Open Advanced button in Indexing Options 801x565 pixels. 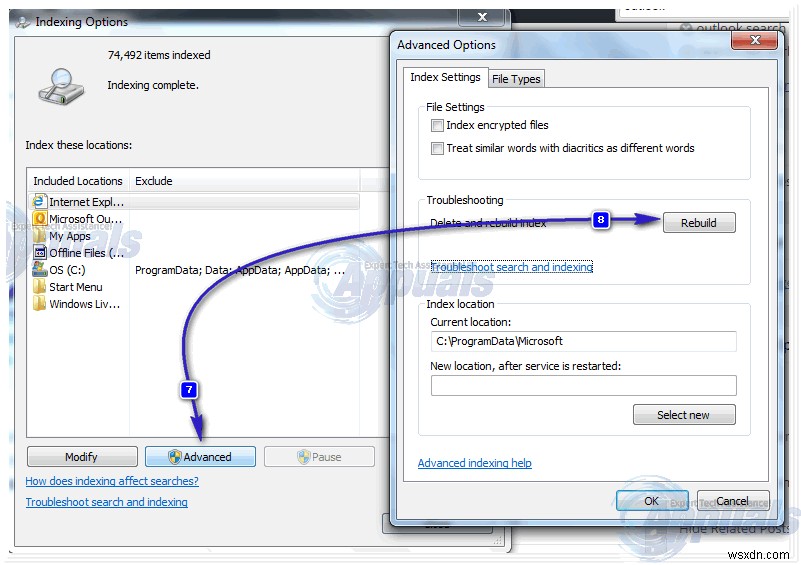click(200, 457)
